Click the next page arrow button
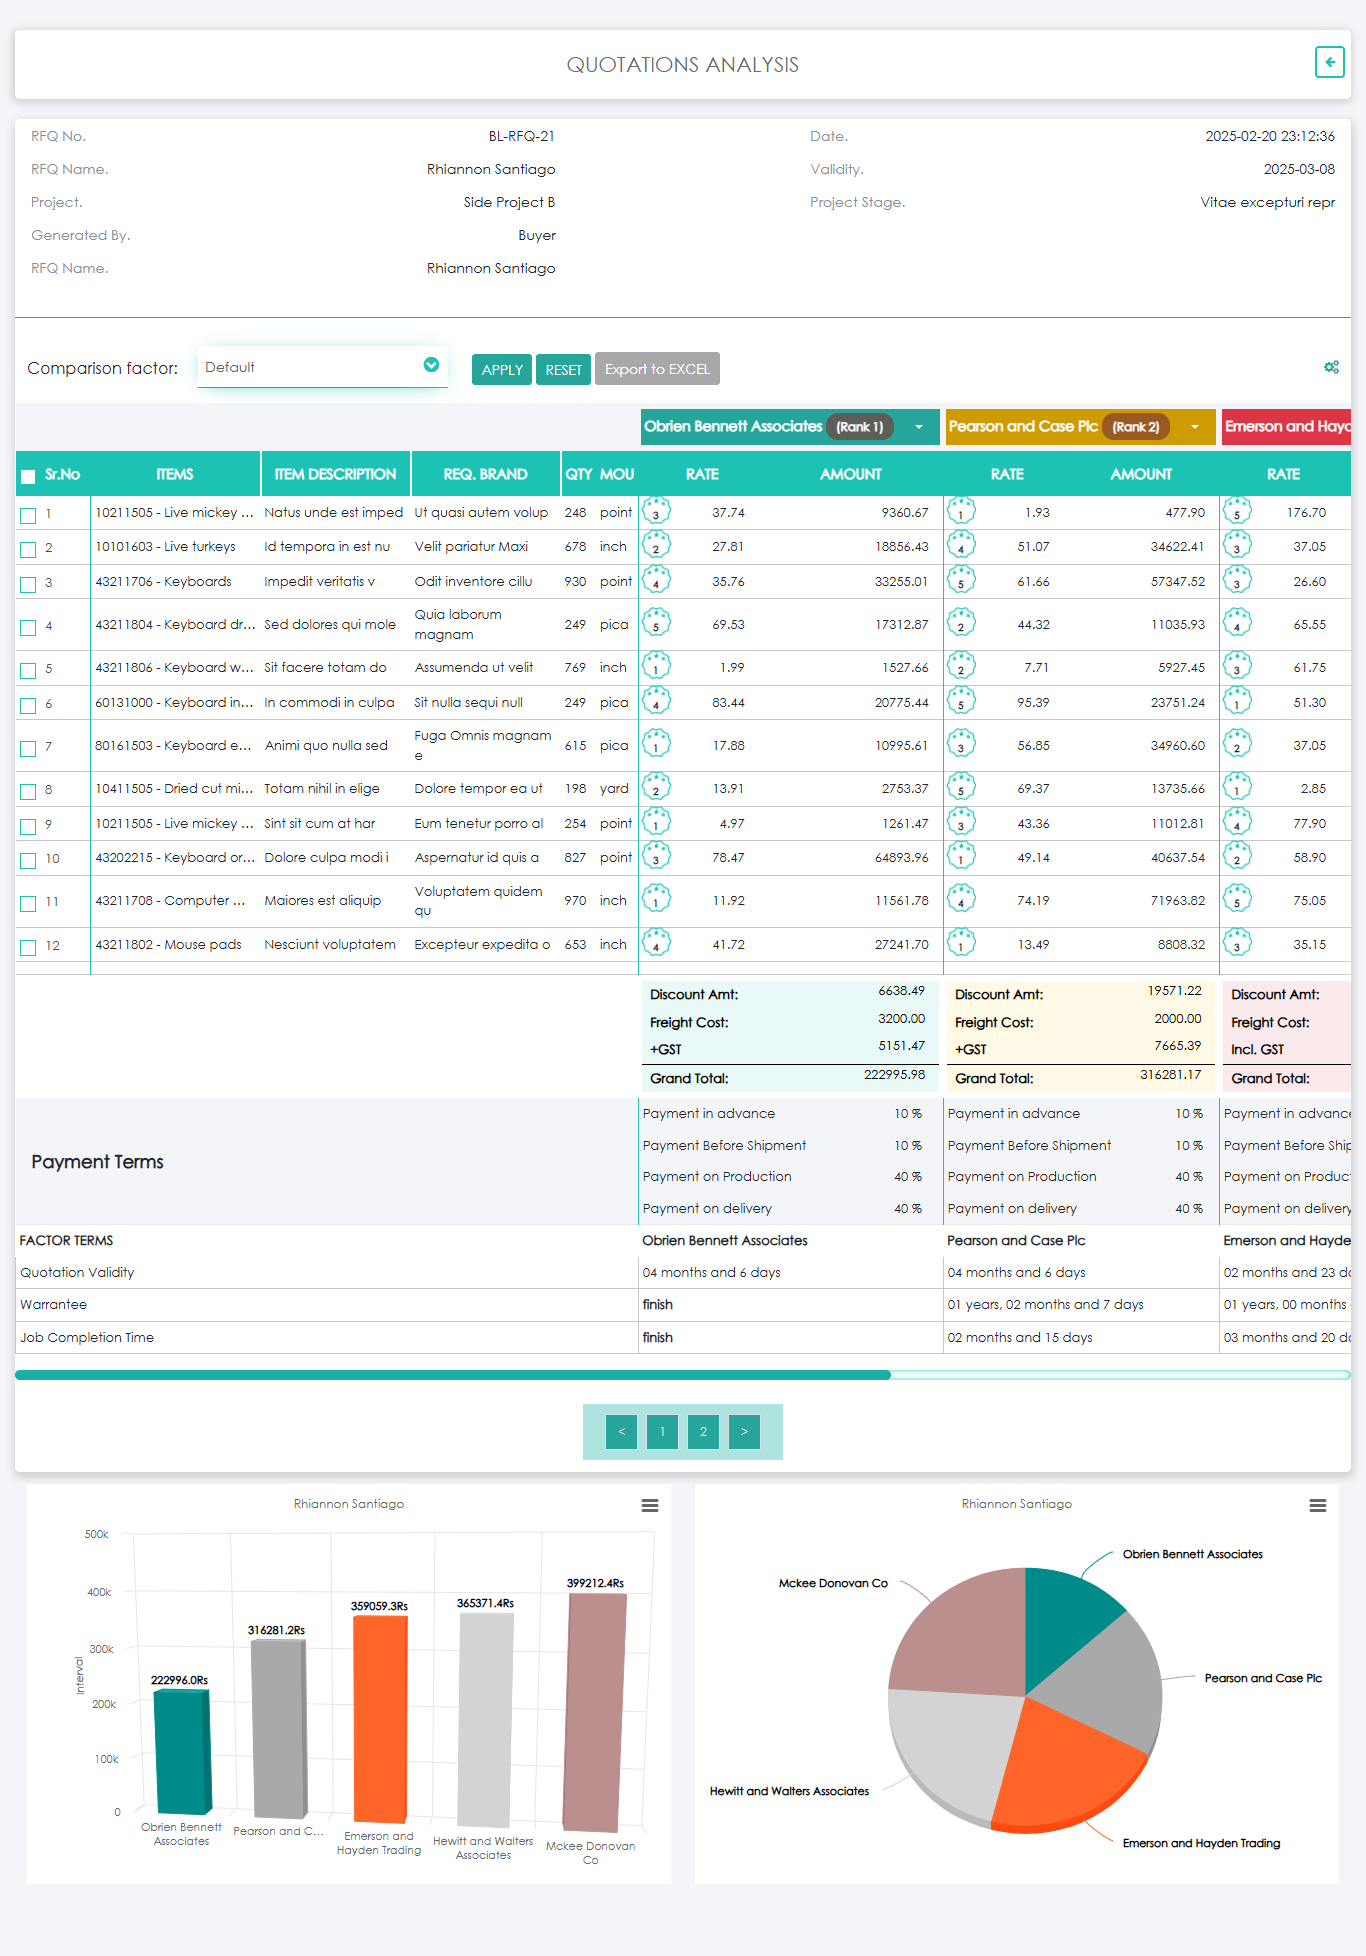1366x1956 pixels. 744,1432
